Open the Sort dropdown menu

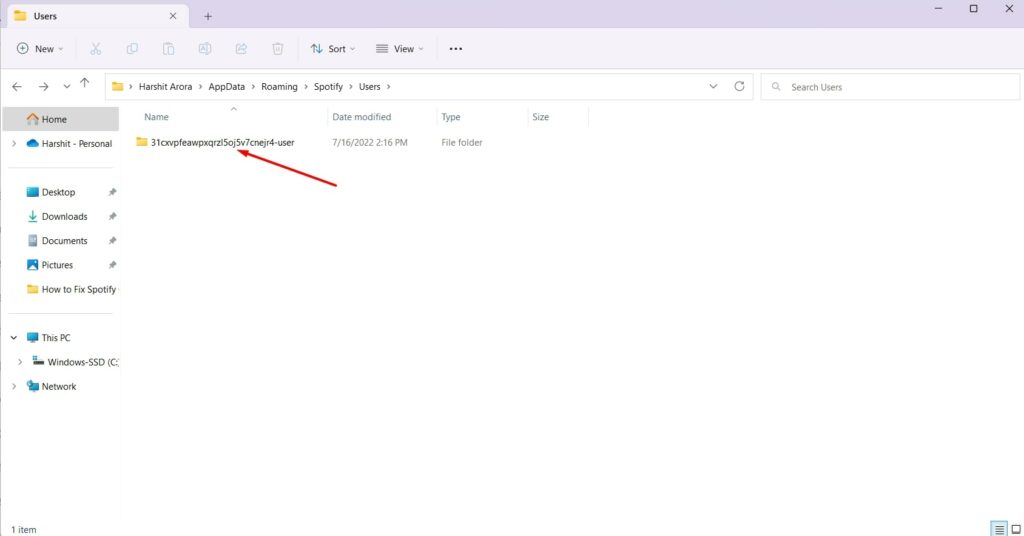(x=333, y=48)
